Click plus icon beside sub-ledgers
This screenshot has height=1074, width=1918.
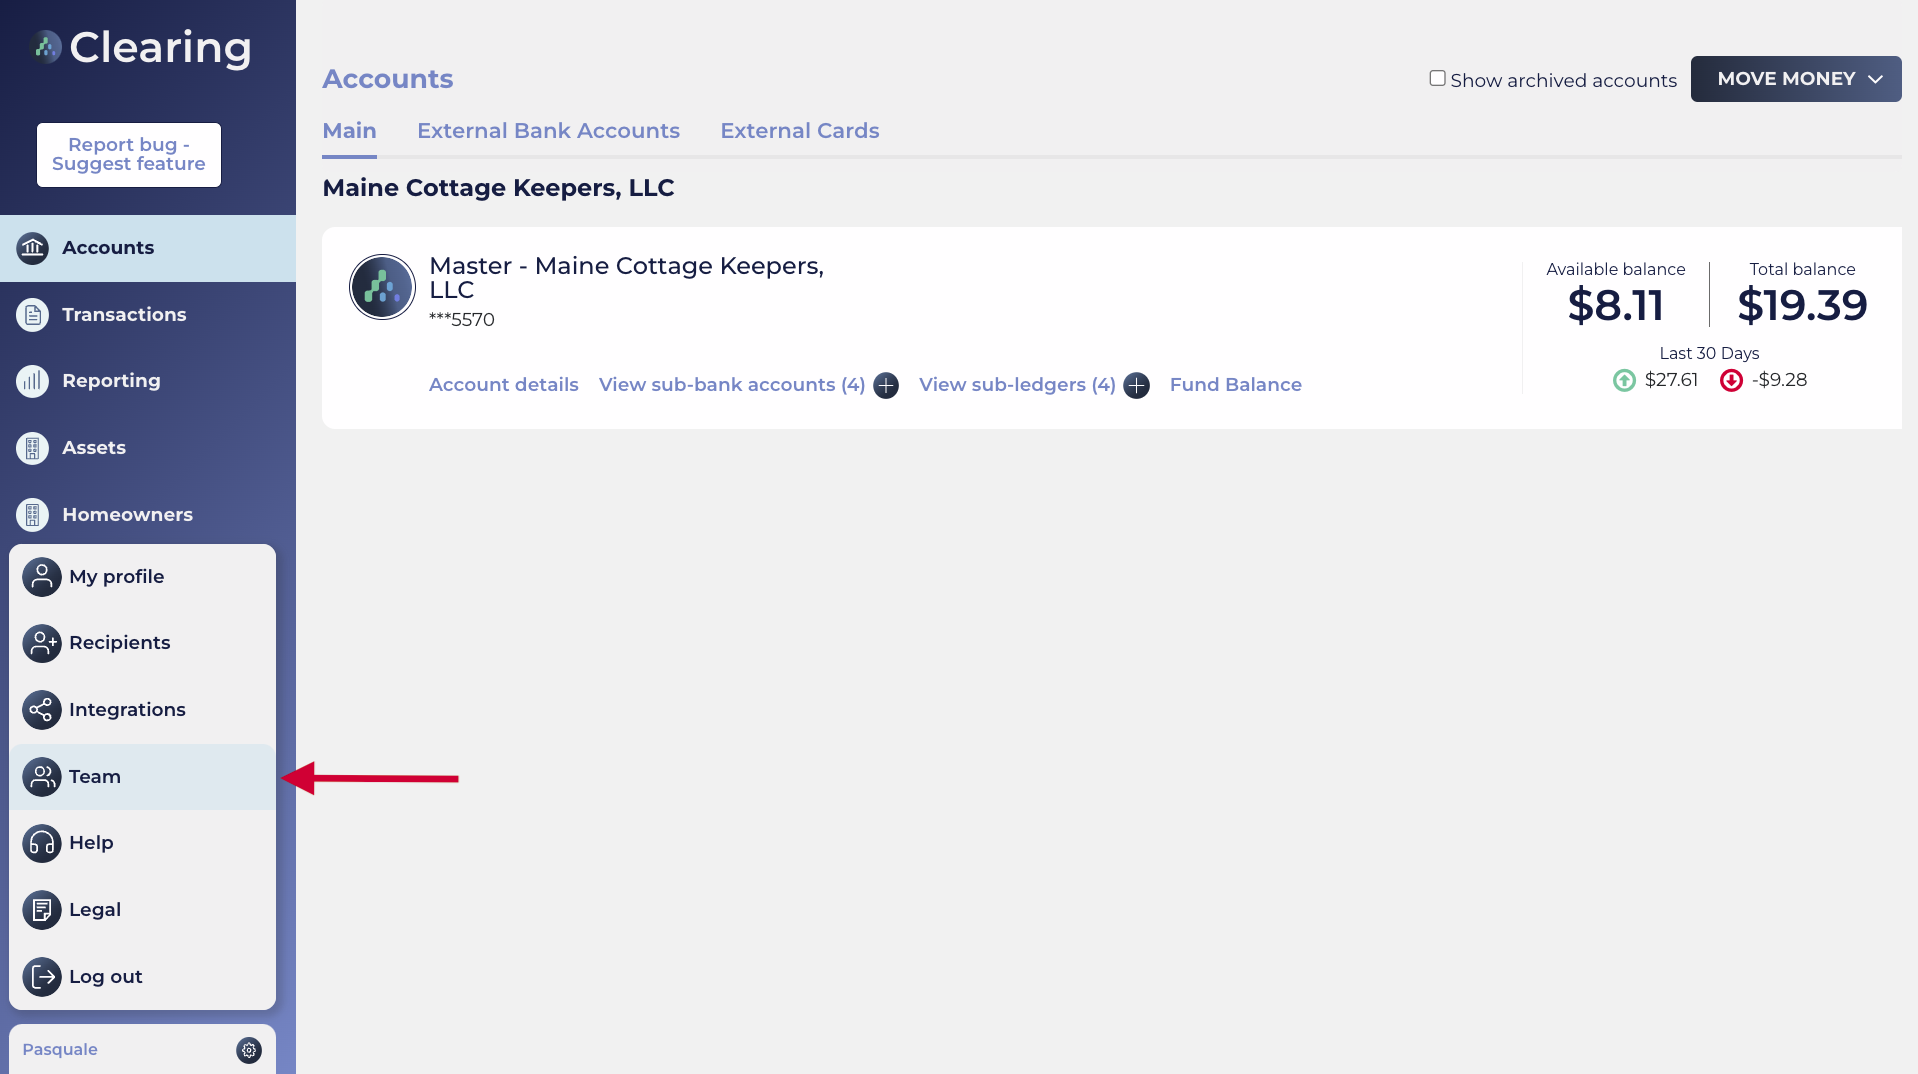1136,385
